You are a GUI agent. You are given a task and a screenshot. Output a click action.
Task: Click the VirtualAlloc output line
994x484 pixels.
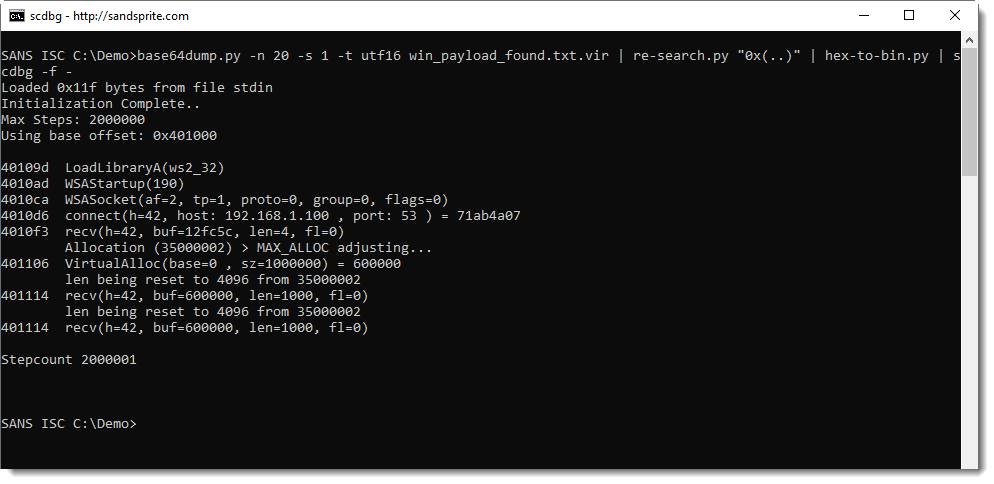(201, 263)
